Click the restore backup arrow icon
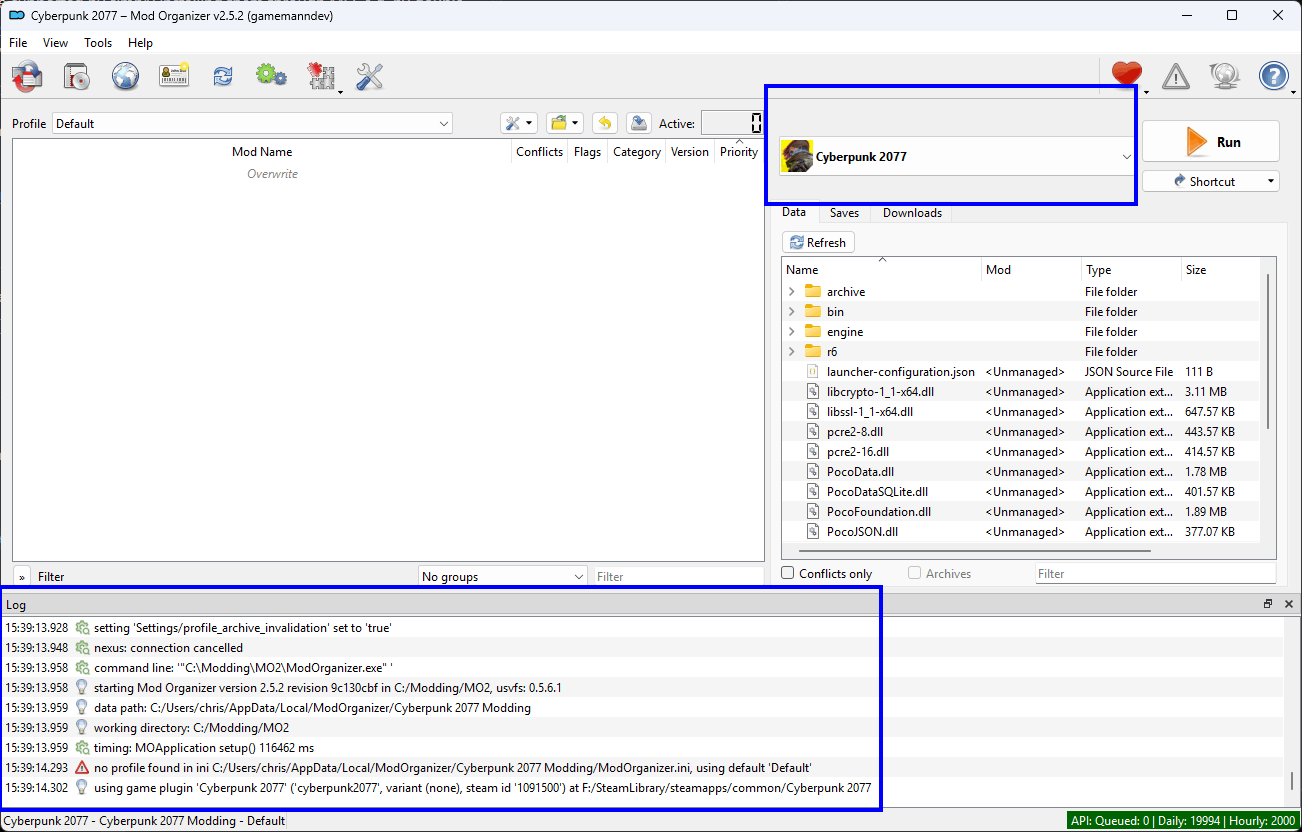 [x=604, y=123]
